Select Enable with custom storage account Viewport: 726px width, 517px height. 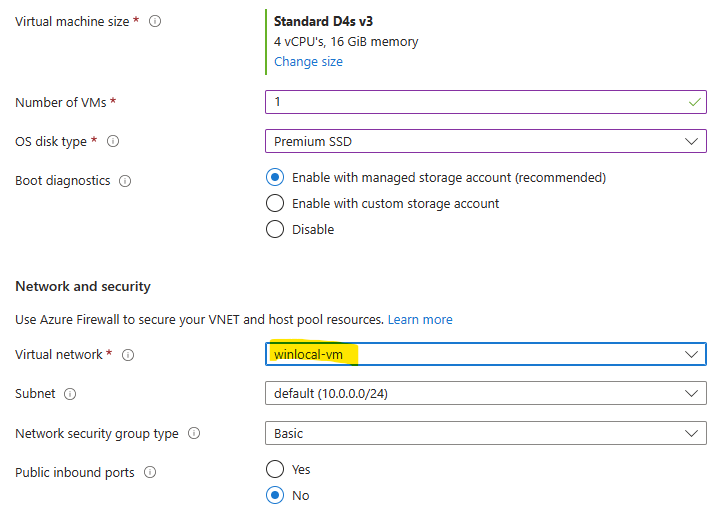click(x=275, y=203)
